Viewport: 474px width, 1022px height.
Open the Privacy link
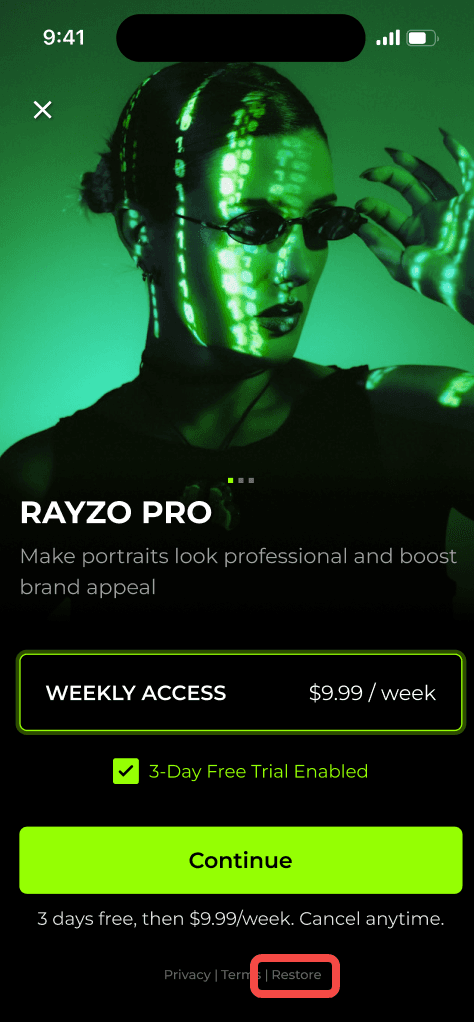tap(187, 975)
